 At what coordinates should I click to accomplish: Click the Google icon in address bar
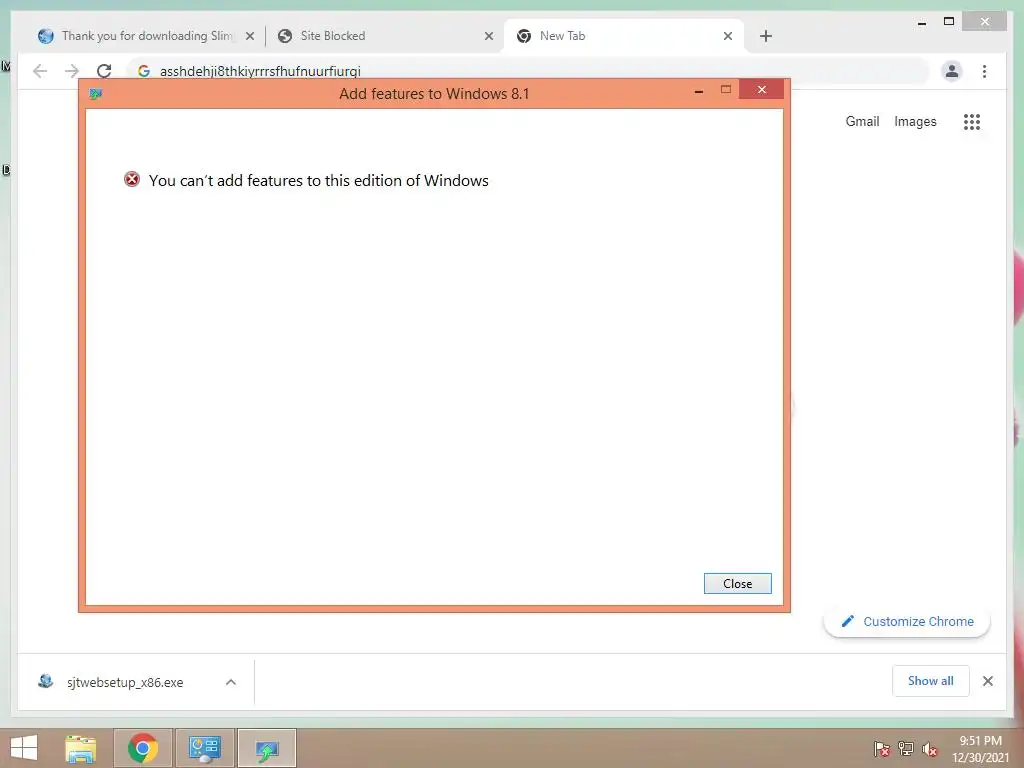click(x=144, y=71)
